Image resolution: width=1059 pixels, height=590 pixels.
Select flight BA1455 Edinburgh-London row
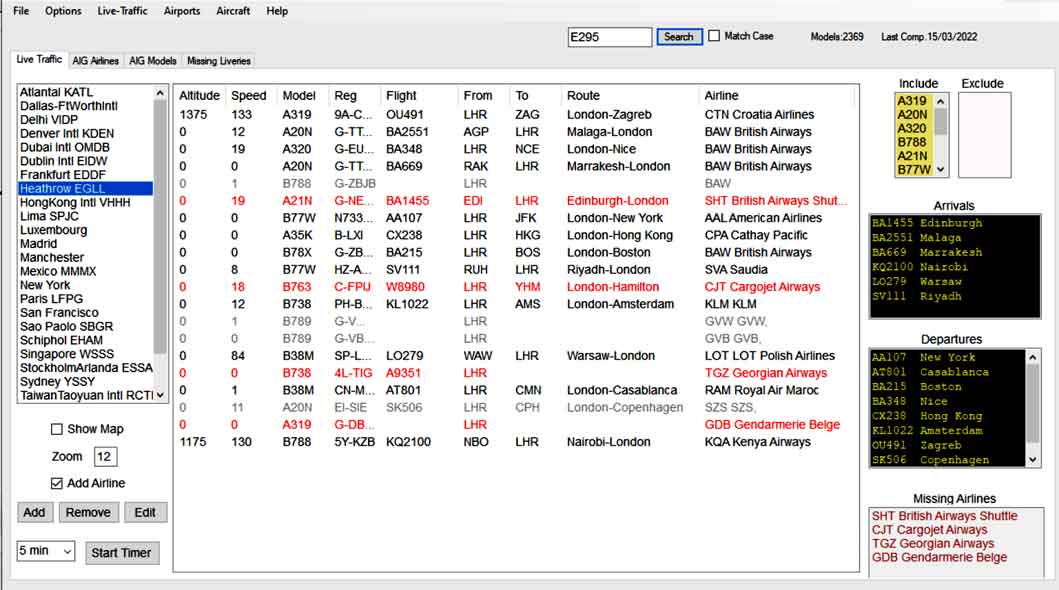pos(515,200)
